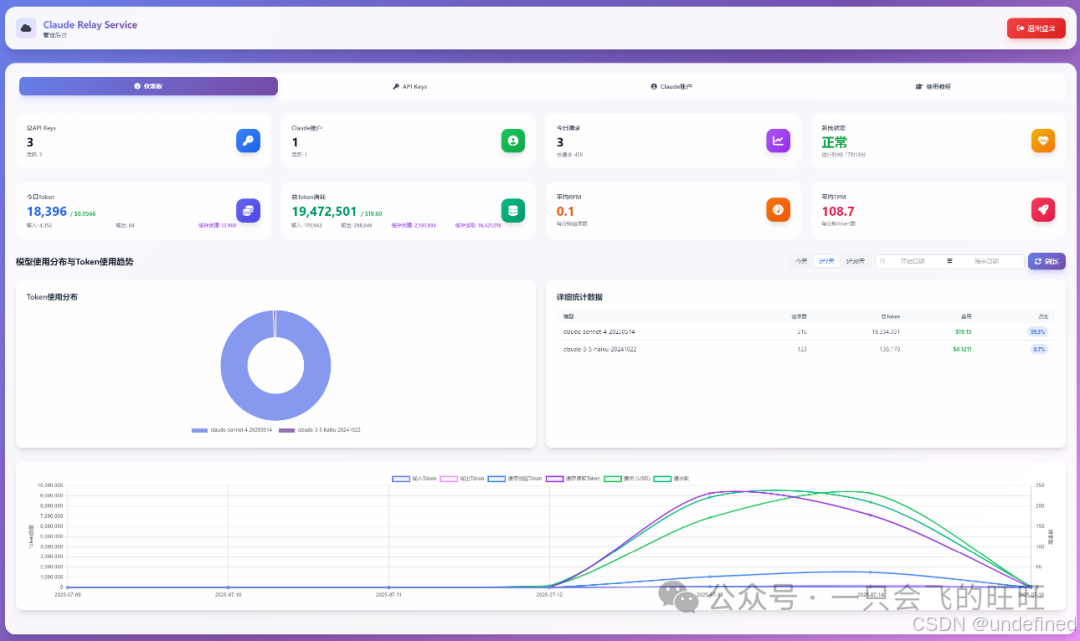
Task: Click the 2025-07-12 label on chart axis
Action: pyautogui.click(x=549, y=595)
